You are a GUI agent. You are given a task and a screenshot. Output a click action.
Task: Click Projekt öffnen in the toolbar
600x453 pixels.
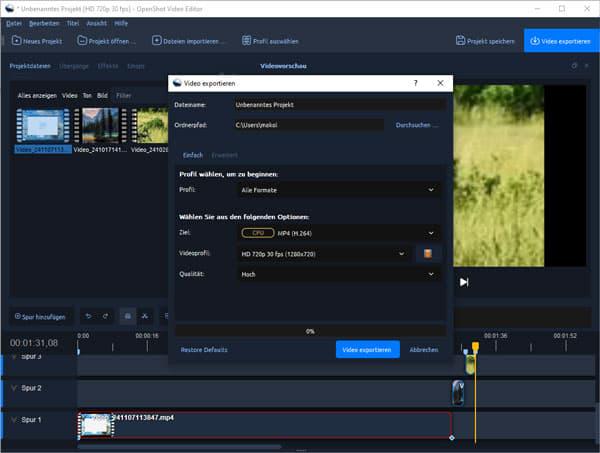pos(106,41)
